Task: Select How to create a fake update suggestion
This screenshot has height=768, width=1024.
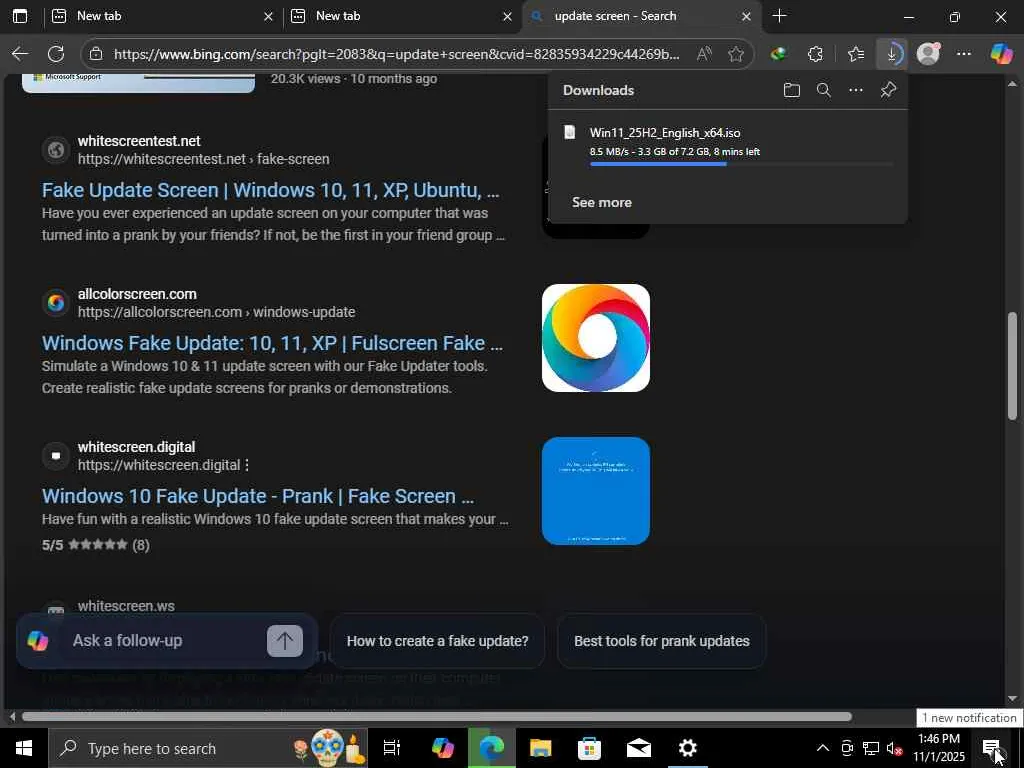Action: click(438, 641)
